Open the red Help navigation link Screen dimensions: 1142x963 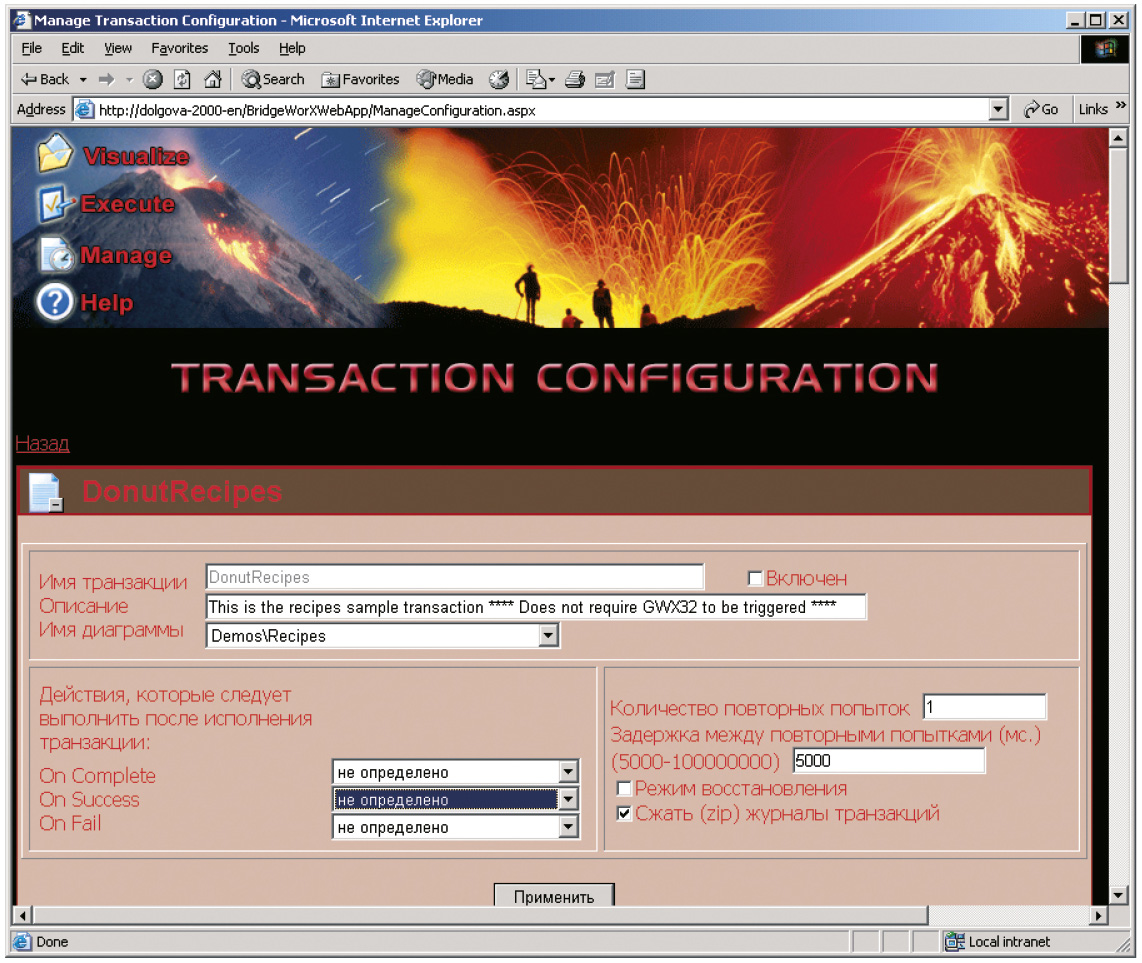(x=106, y=302)
